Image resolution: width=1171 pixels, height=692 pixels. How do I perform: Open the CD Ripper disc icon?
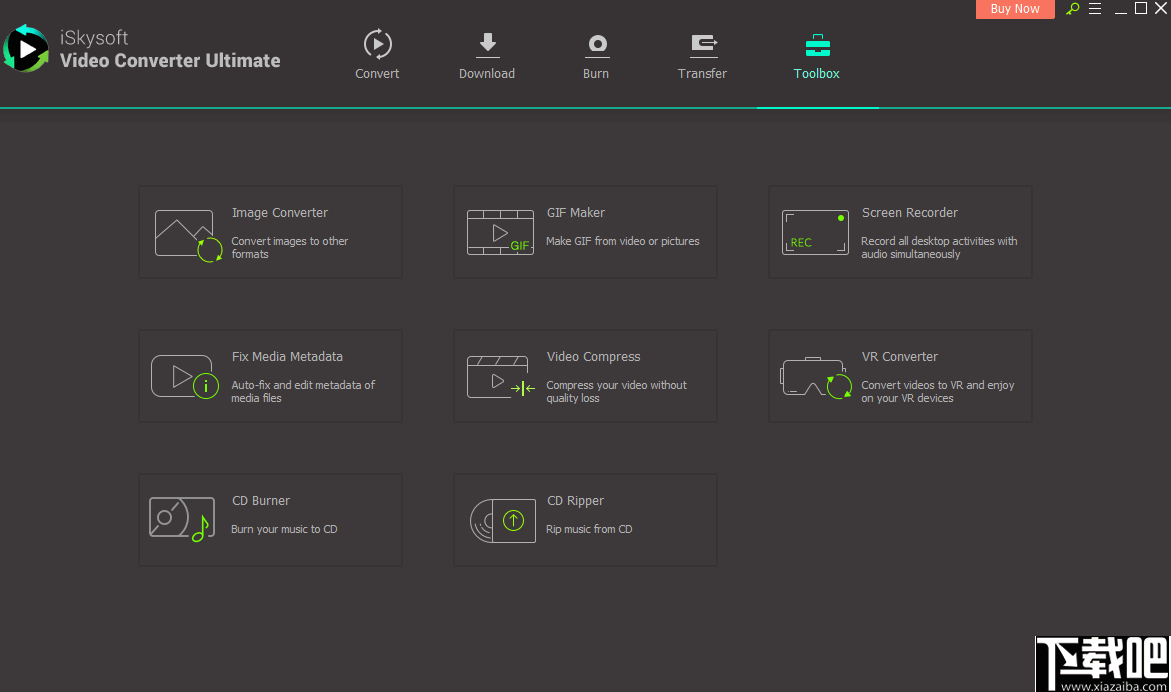[503, 520]
